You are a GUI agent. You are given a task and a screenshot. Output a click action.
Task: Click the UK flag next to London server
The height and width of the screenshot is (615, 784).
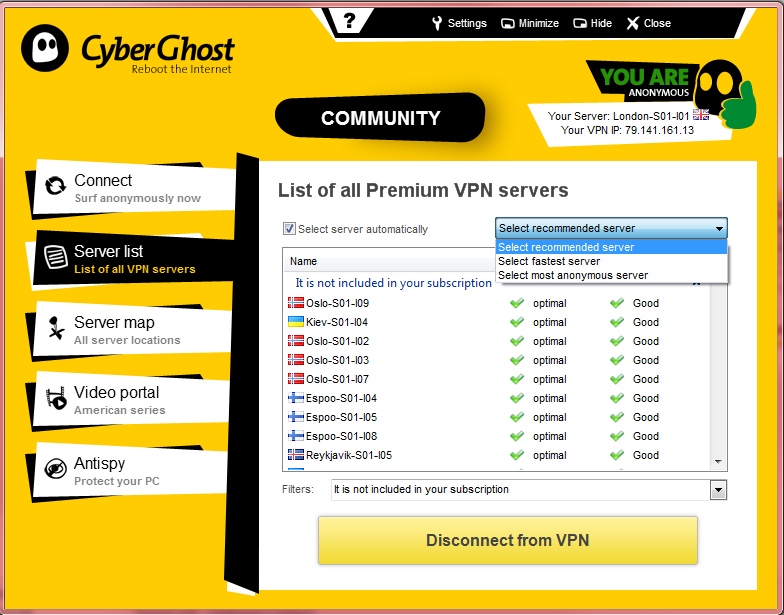click(700, 115)
